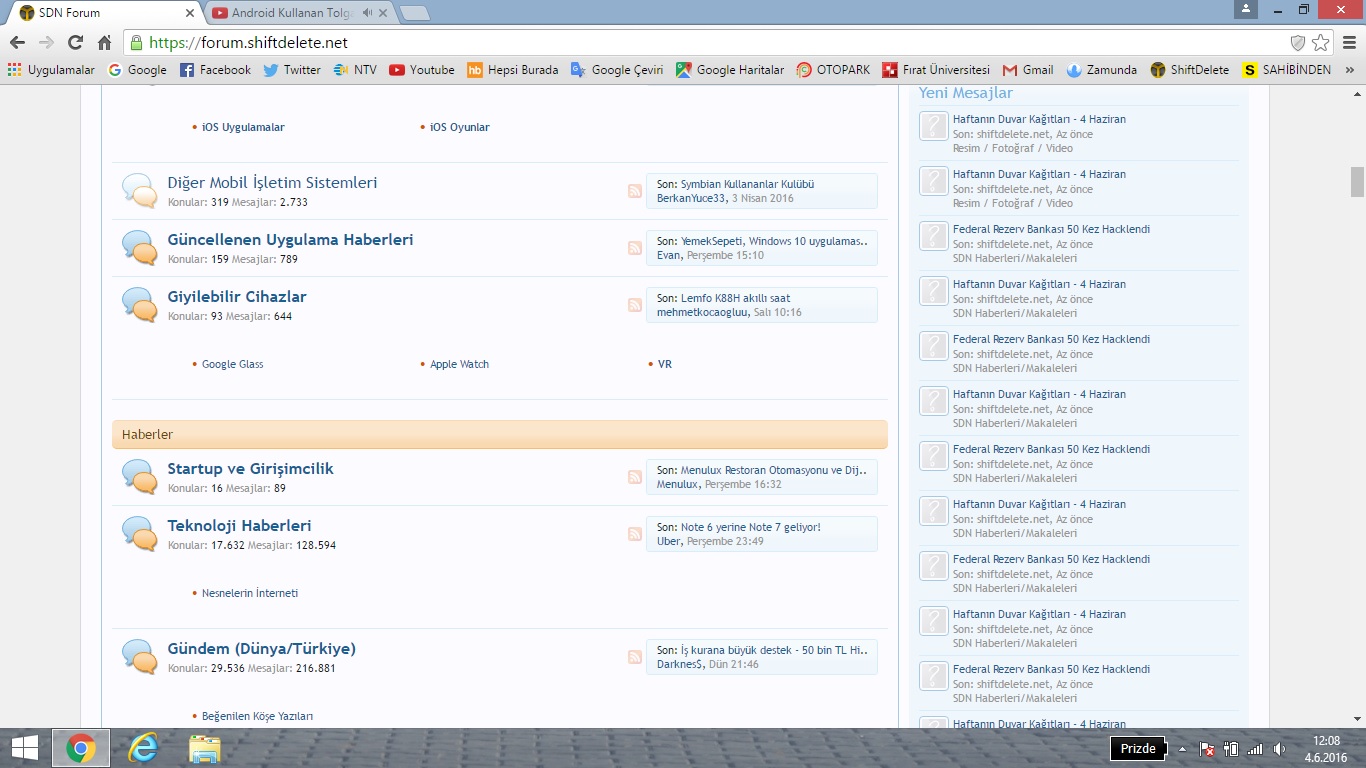Open the Haberler category header
This screenshot has width=1366, height=768.
[x=500, y=435]
